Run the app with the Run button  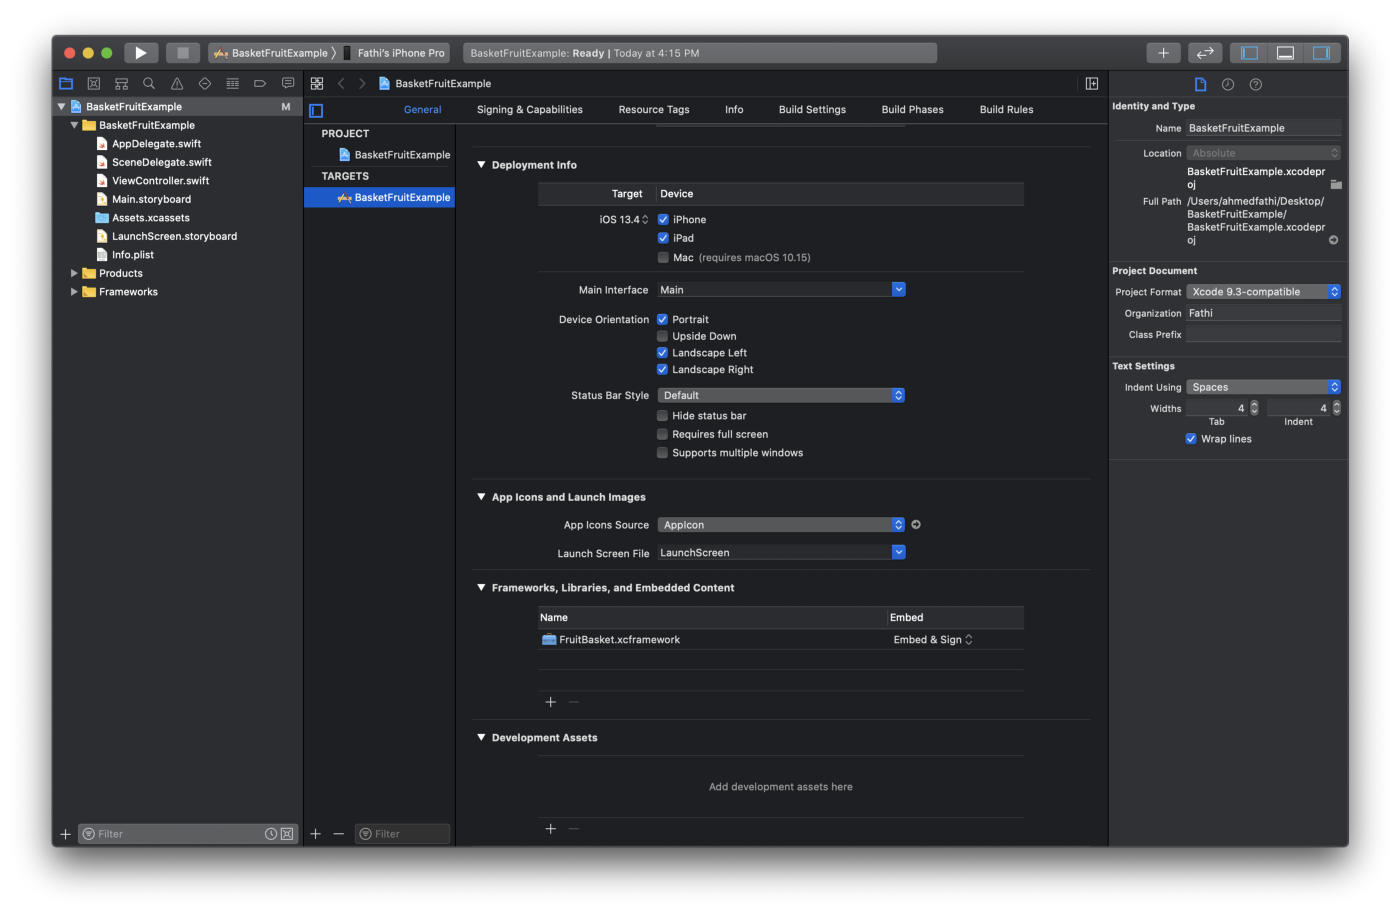(140, 52)
